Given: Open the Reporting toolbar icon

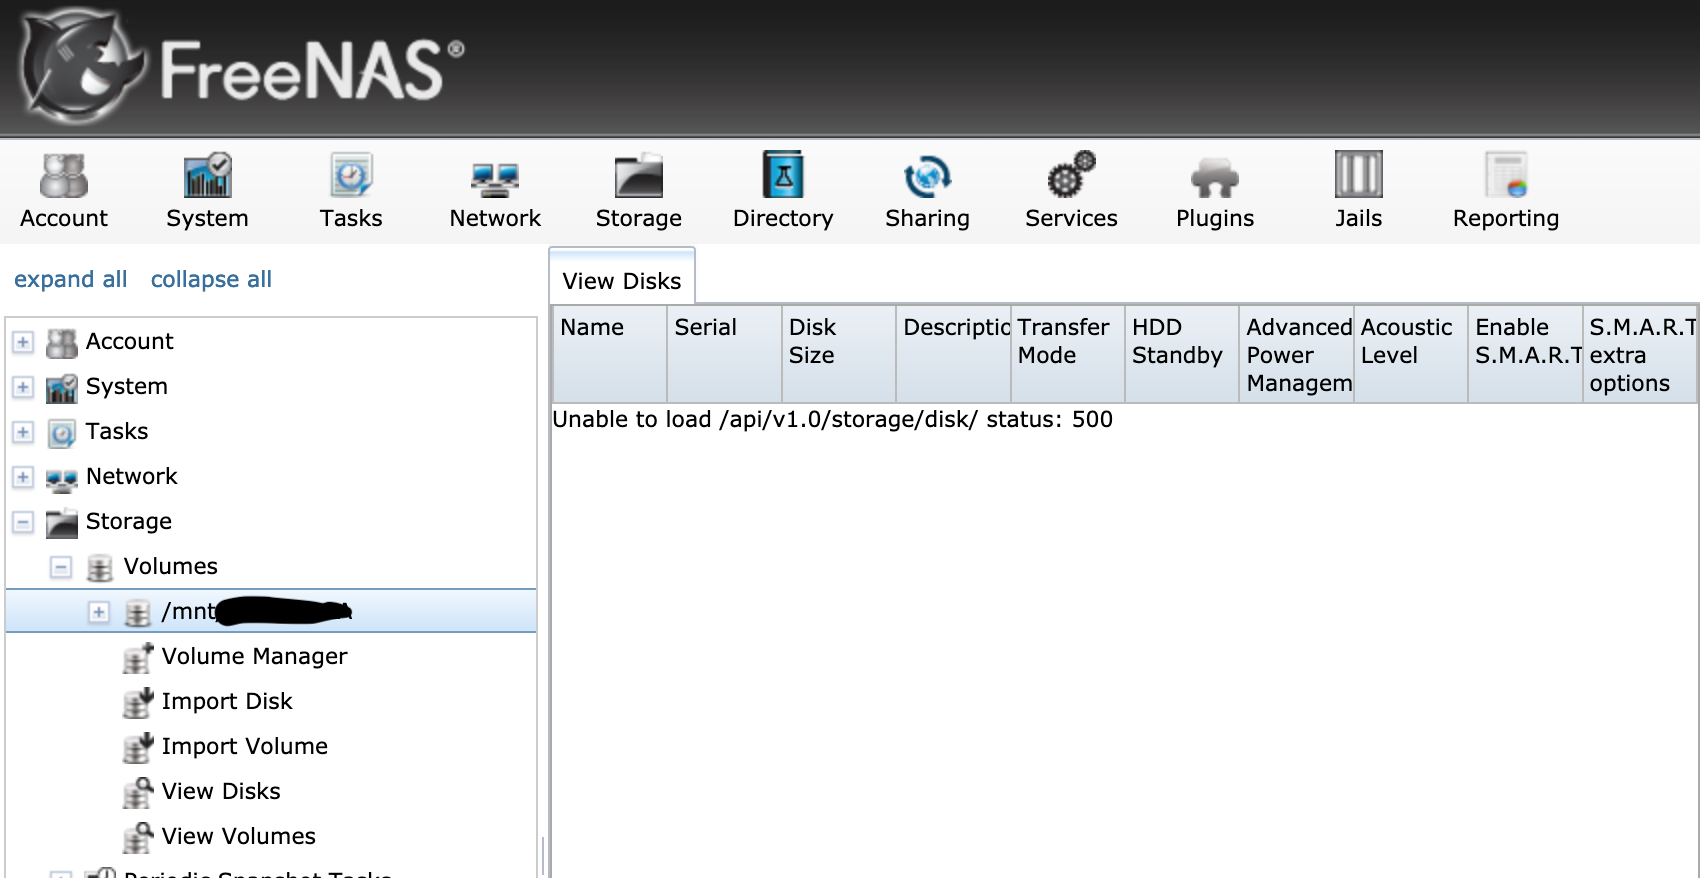Looking at the screenshot, I should coord(1506,175).
